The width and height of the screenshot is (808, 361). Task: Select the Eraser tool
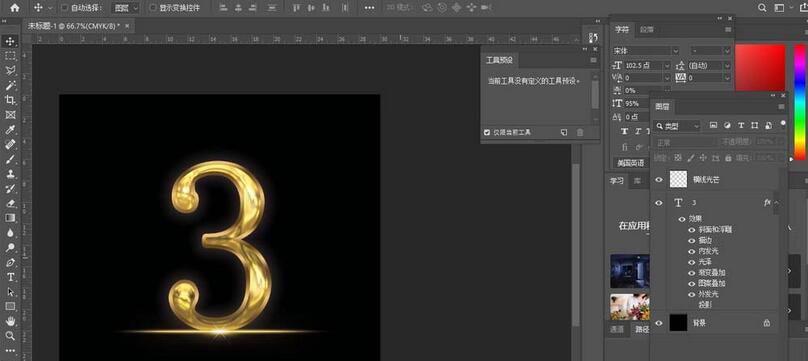click(10, 203)
